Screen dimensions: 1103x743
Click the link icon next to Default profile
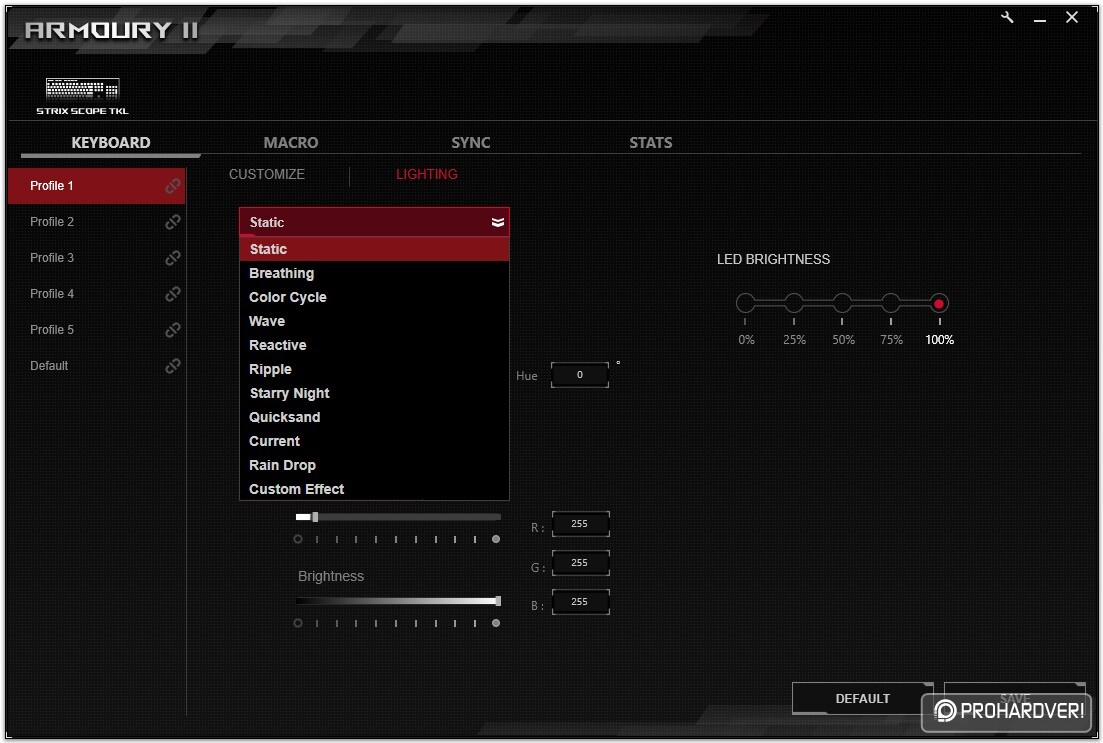pyautogui.click(x=172, y=366)
